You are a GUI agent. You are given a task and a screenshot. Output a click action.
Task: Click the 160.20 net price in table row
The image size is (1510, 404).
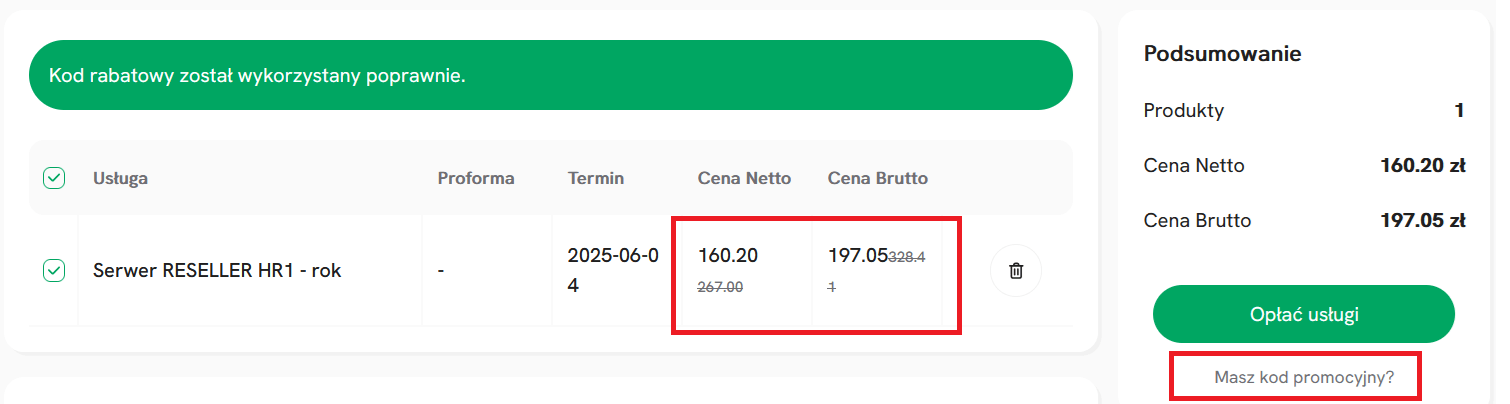point(728,255)
